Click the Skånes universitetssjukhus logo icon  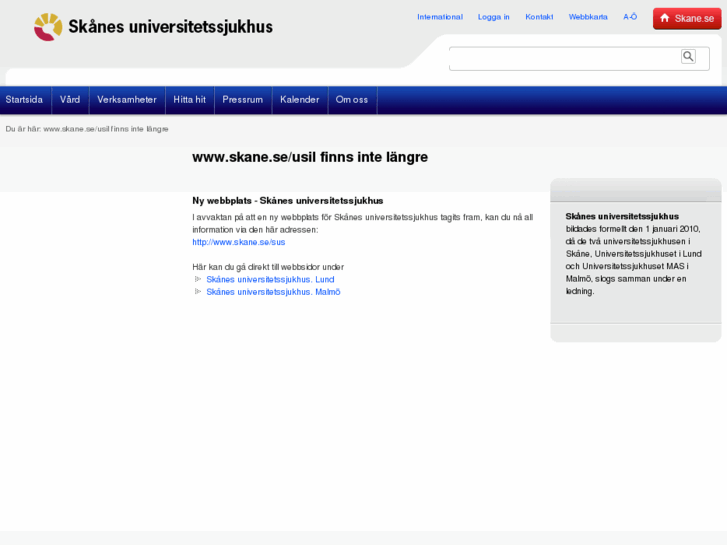48,27
